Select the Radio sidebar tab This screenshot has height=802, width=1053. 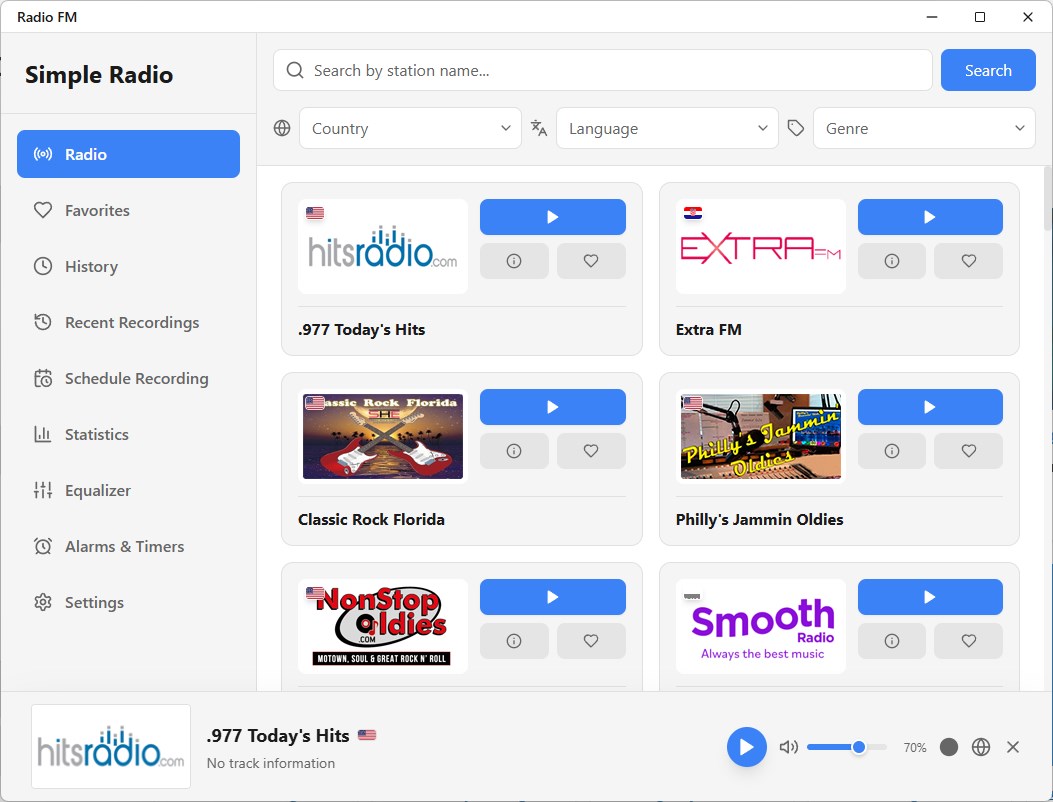(128, 154)
